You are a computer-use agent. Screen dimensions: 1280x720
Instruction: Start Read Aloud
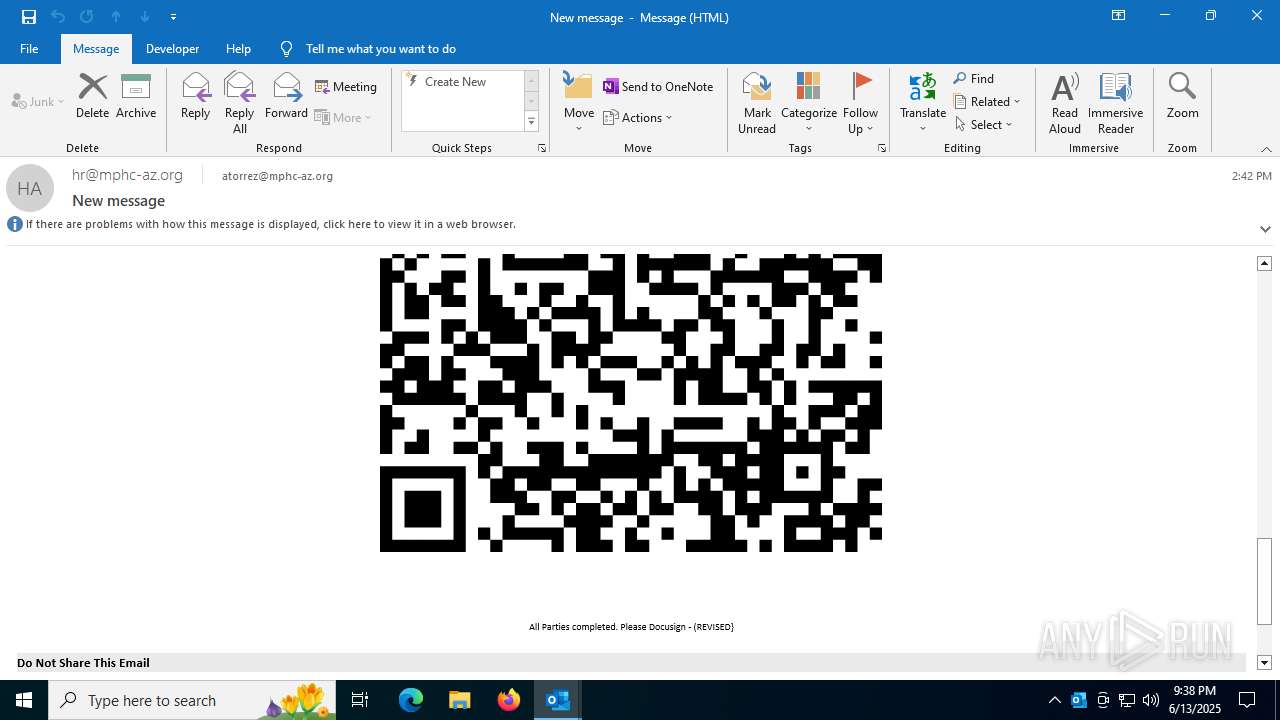[1065, 103]
